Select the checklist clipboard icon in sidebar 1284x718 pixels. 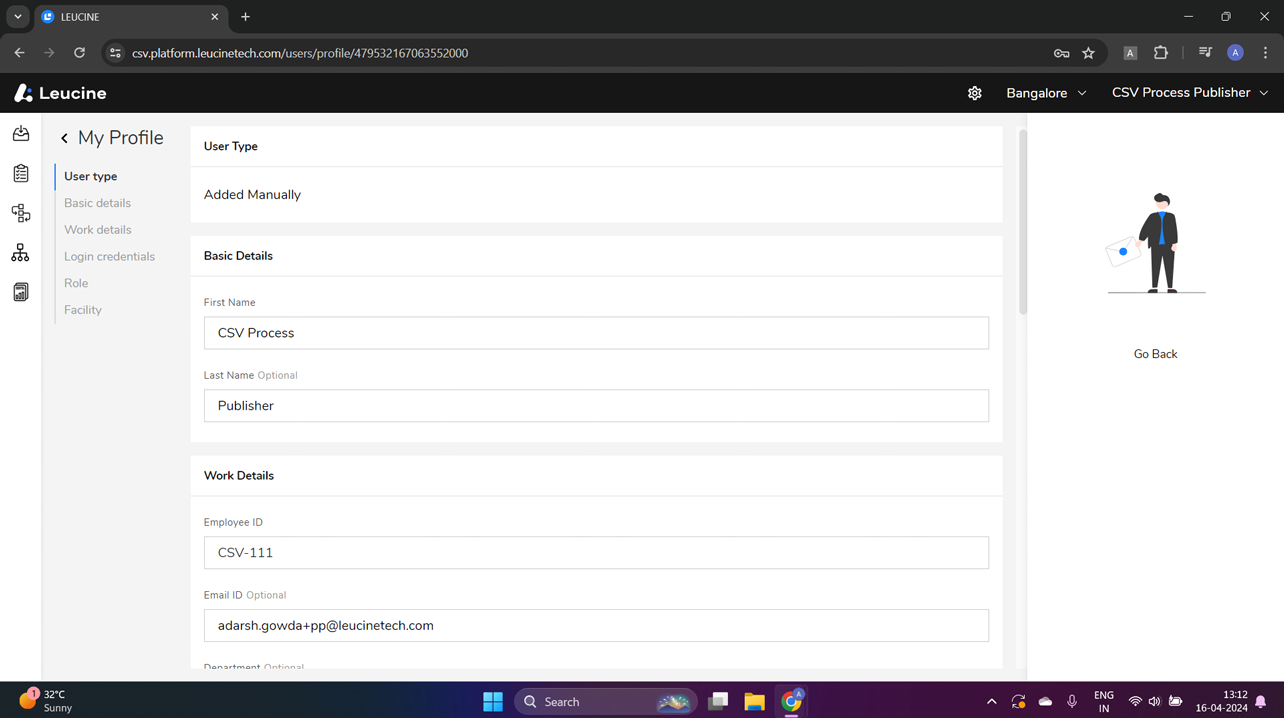click(21, 173)
